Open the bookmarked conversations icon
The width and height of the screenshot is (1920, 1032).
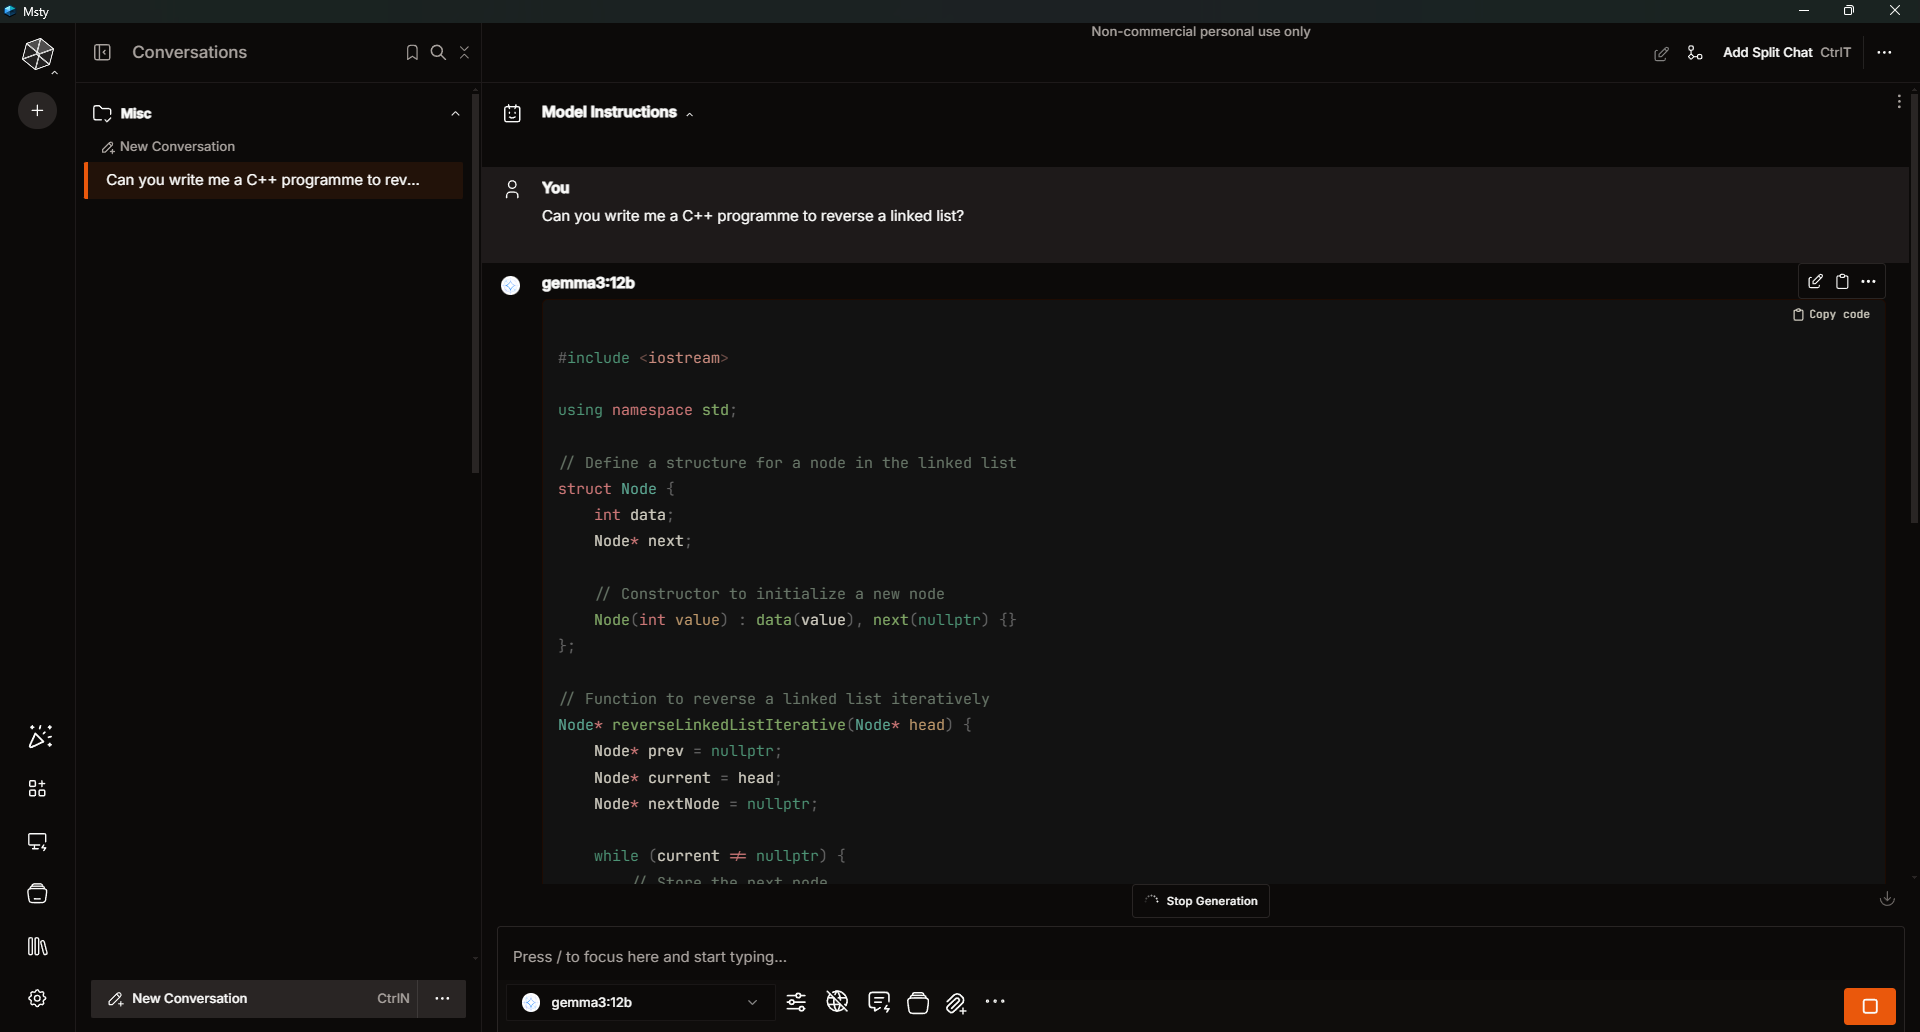(412, 52)
